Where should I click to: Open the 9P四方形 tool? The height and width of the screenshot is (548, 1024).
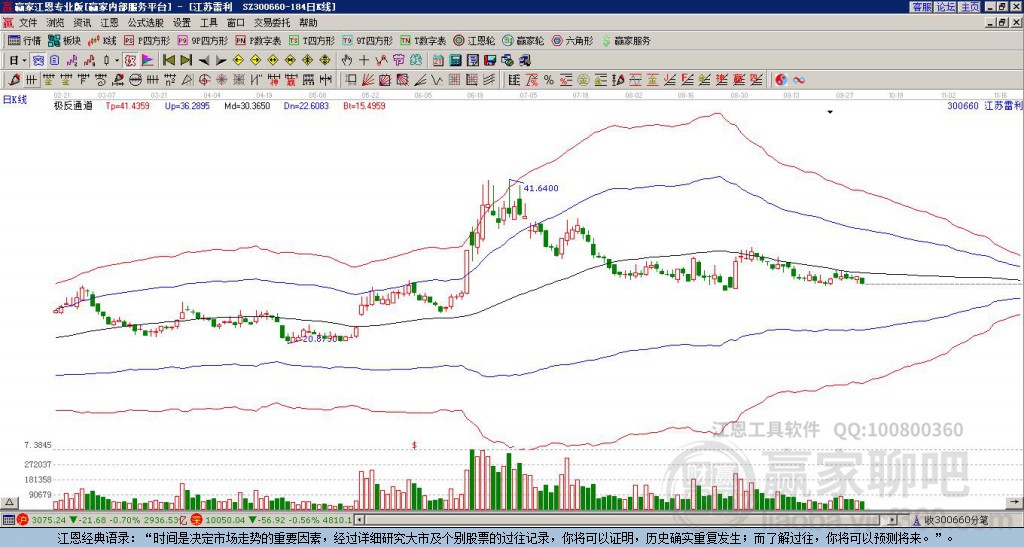(202, 40)
